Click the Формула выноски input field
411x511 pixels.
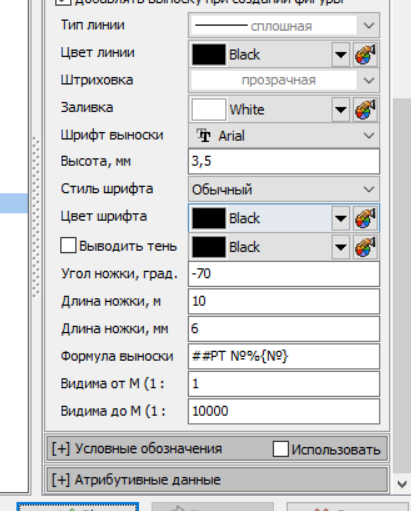(x=284, y=356)
